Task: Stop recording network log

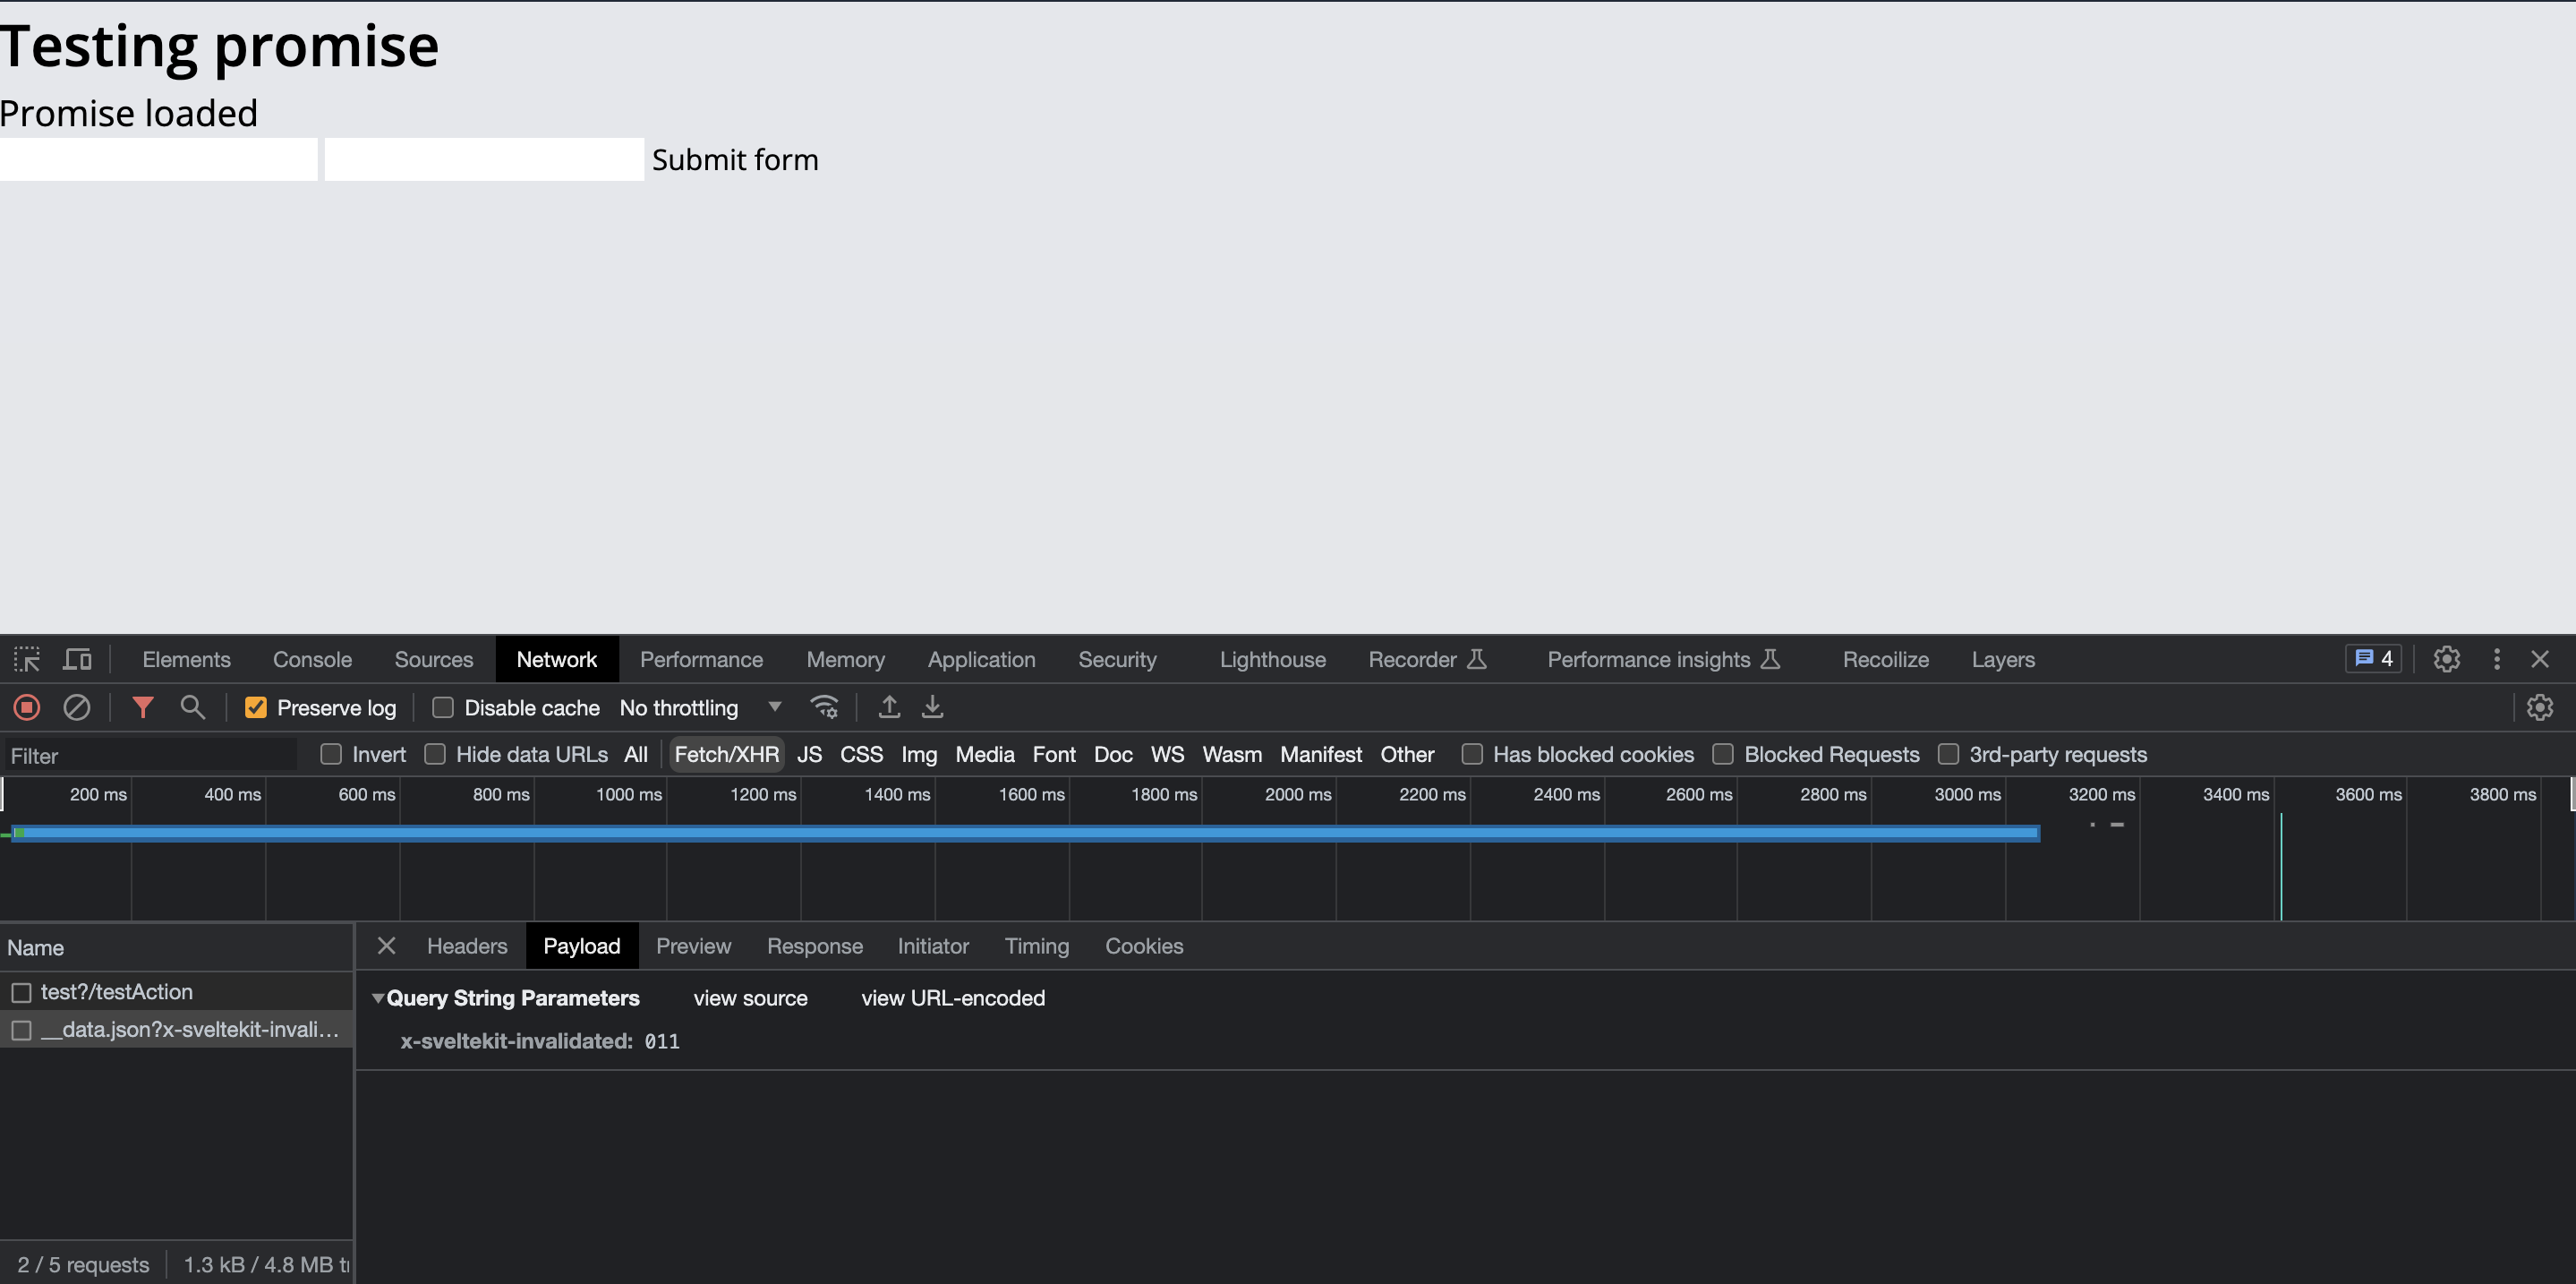Action: [26, 707]
